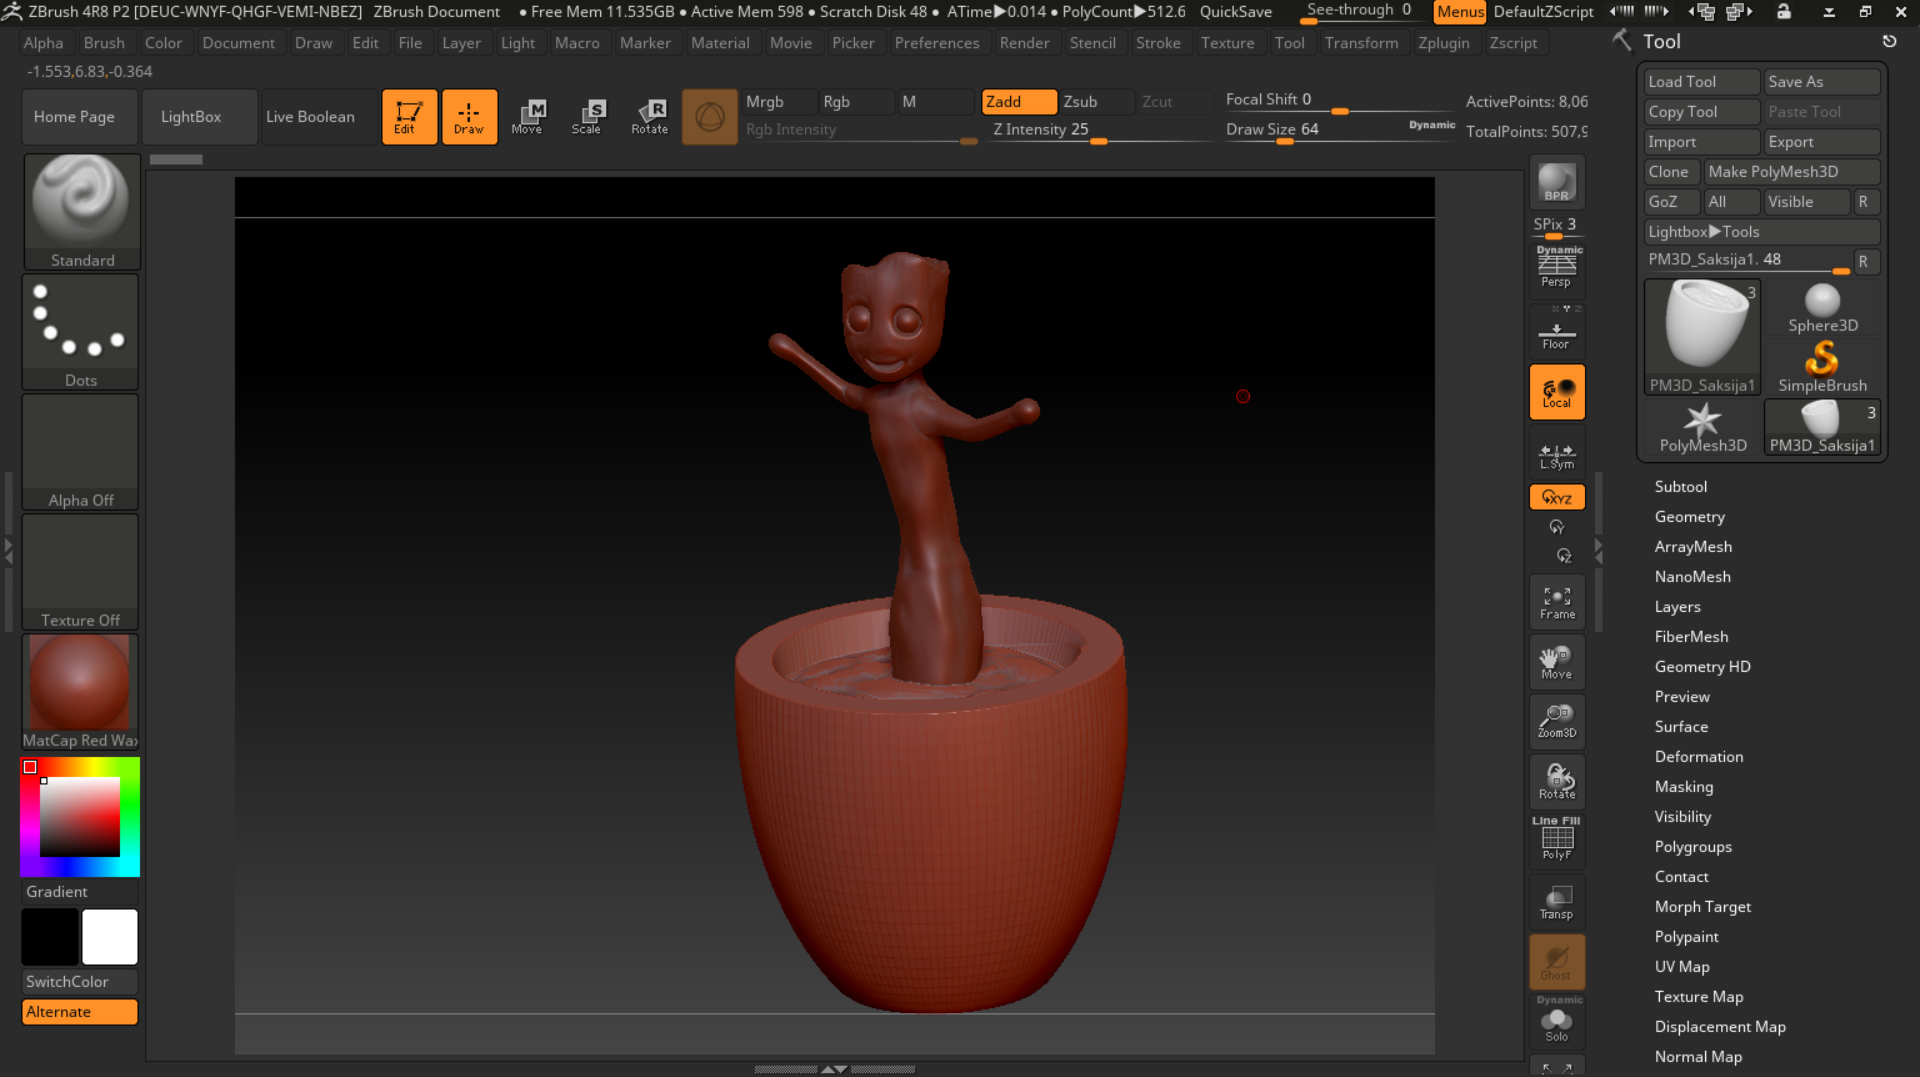Select the Rotate gizmo button

pos(649,117)
